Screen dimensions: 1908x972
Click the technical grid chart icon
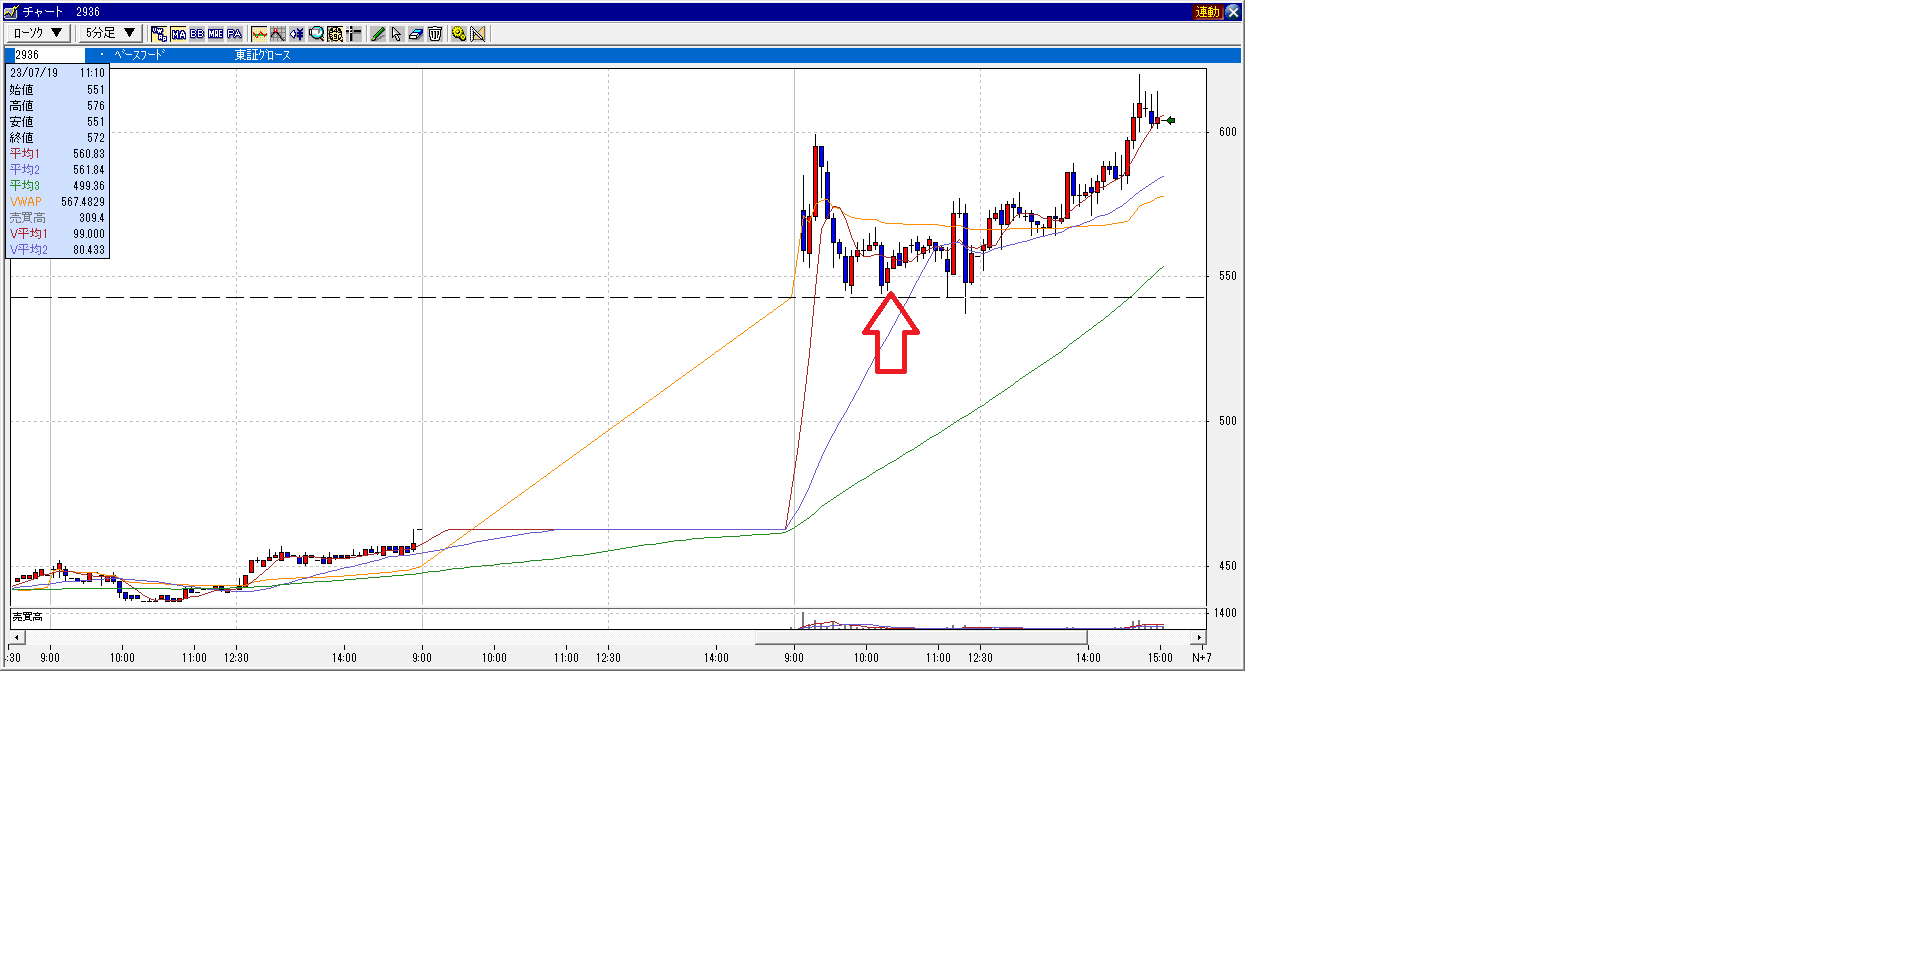coord(278,33)
